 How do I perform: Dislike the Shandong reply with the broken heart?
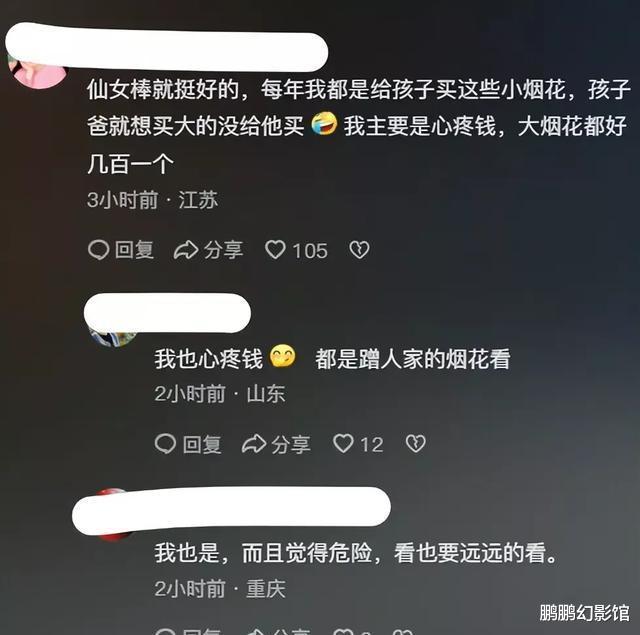416,444
